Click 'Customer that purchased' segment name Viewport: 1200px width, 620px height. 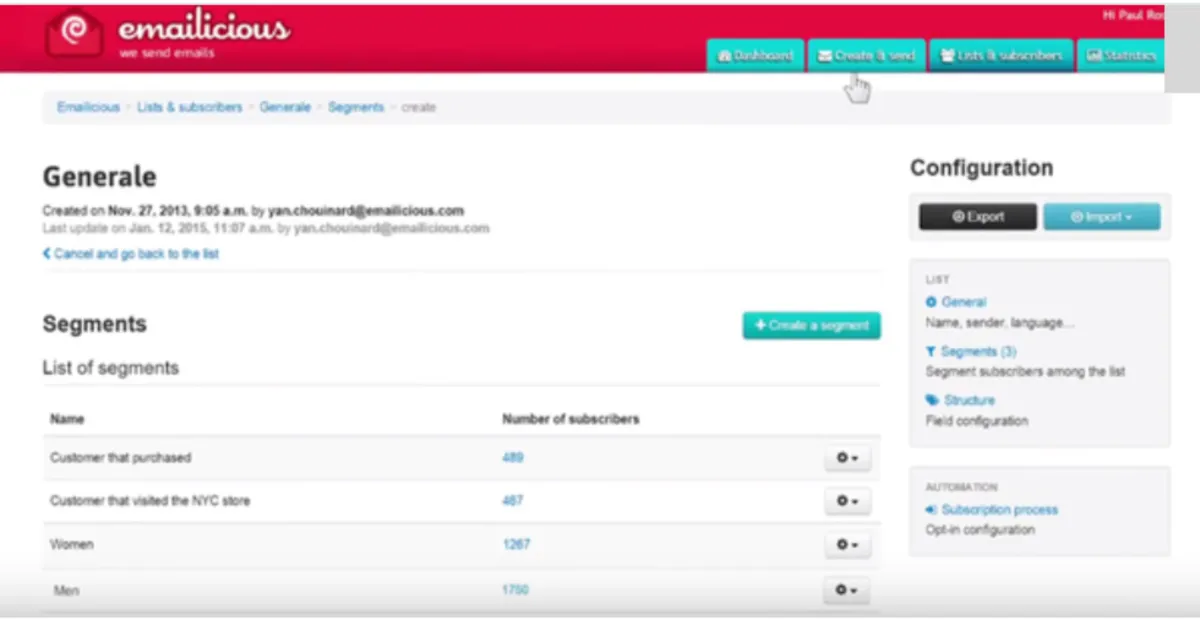click(121, 458)
